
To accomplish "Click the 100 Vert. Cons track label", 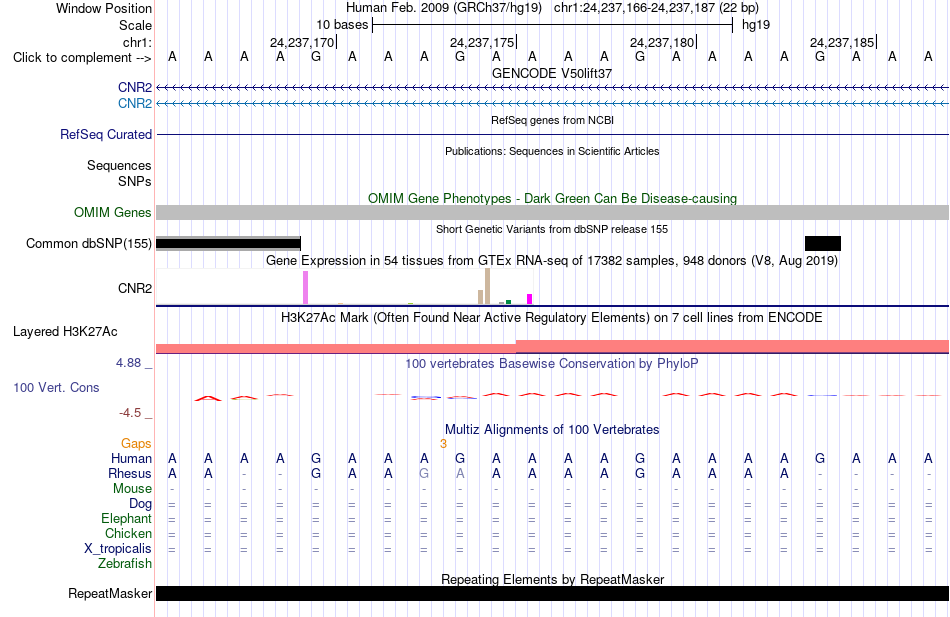I will [56, 387].
